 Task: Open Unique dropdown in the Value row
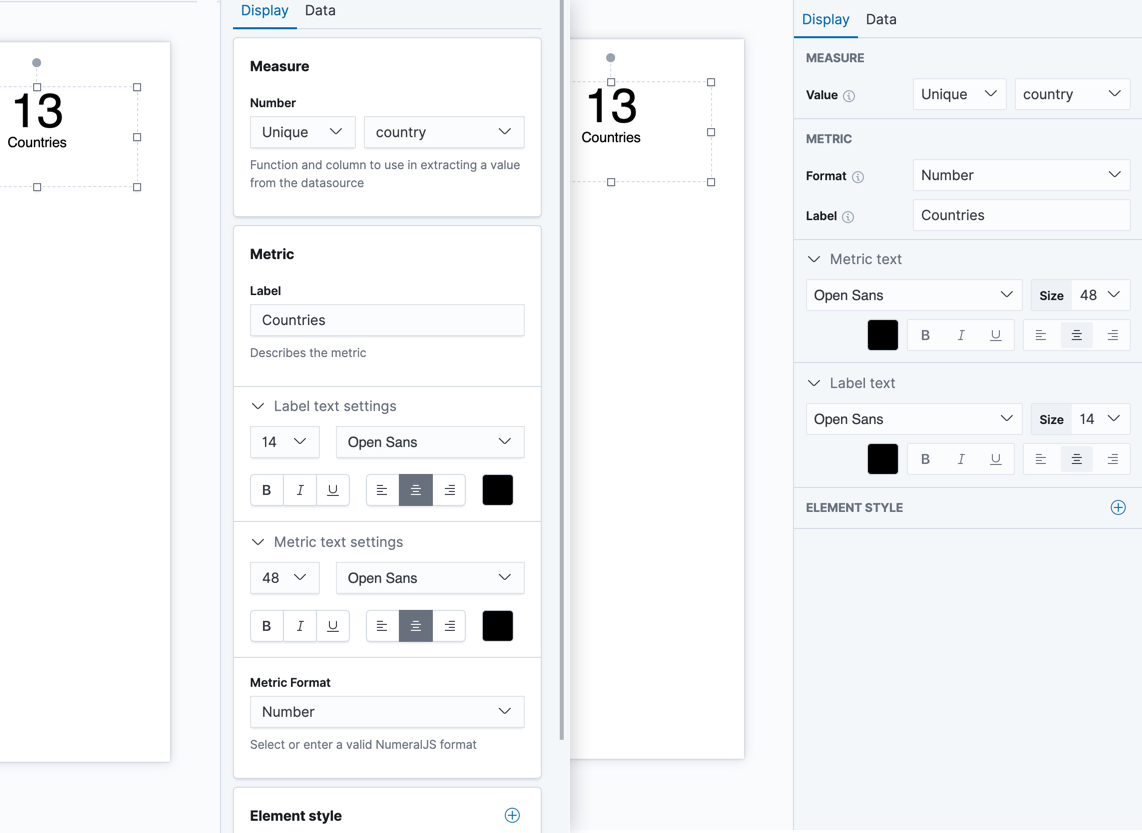click(959, 94)
